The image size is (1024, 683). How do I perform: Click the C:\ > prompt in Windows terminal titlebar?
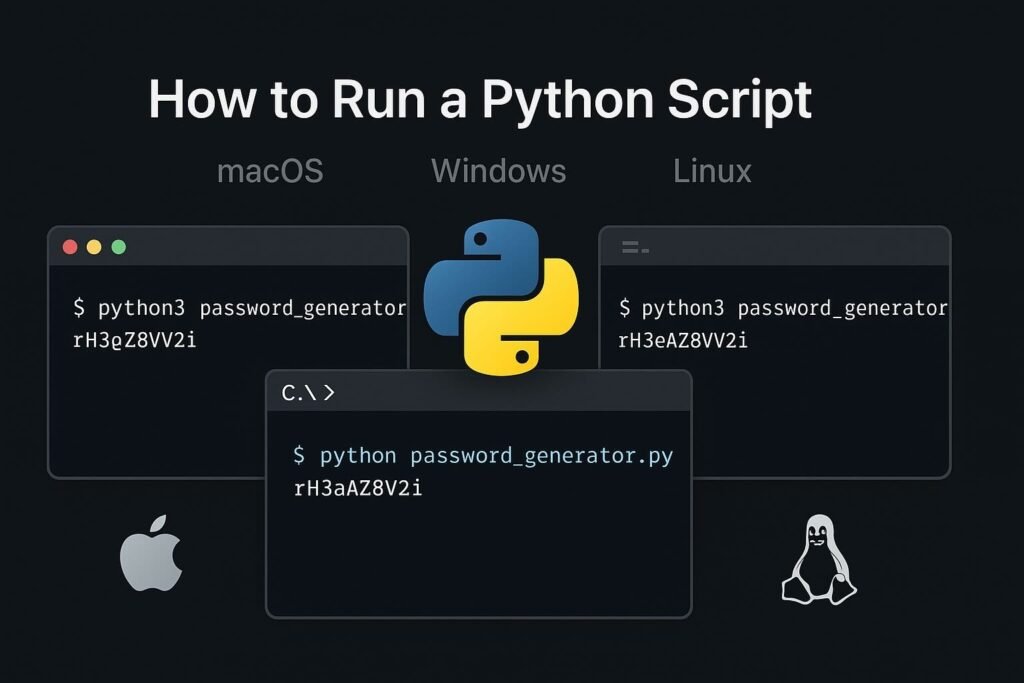pos(308,392)
